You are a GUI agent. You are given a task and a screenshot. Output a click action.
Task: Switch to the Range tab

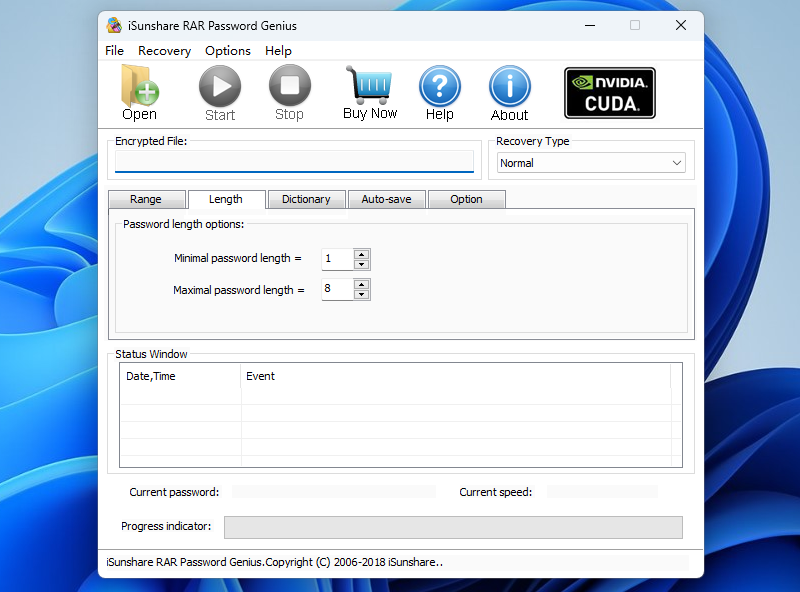pyautogui.click(x=147, y=199)
